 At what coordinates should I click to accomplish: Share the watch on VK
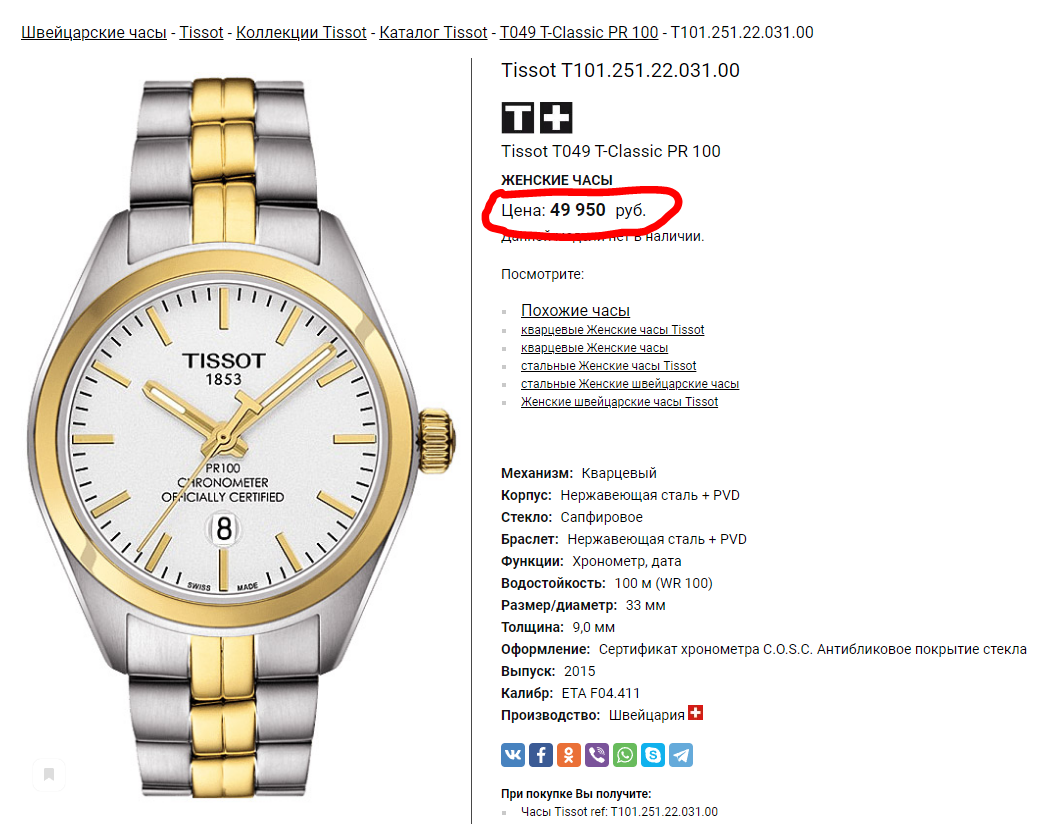(x=513, y=755)
